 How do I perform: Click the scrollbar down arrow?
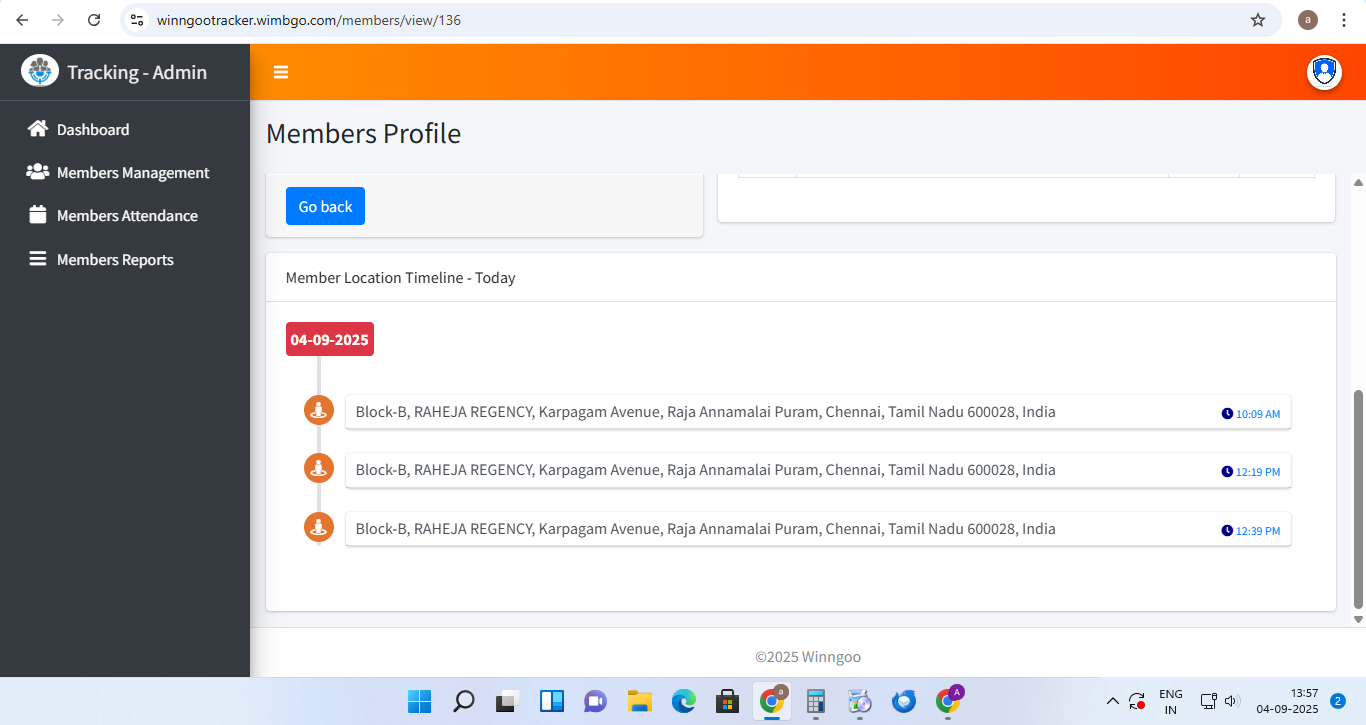[1358, 620]
